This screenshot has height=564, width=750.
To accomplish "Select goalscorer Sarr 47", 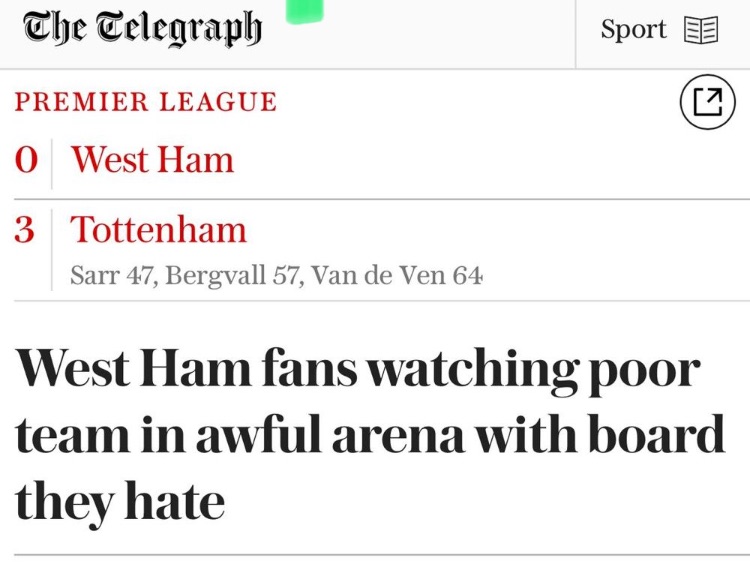I will [x=112, y=275].
